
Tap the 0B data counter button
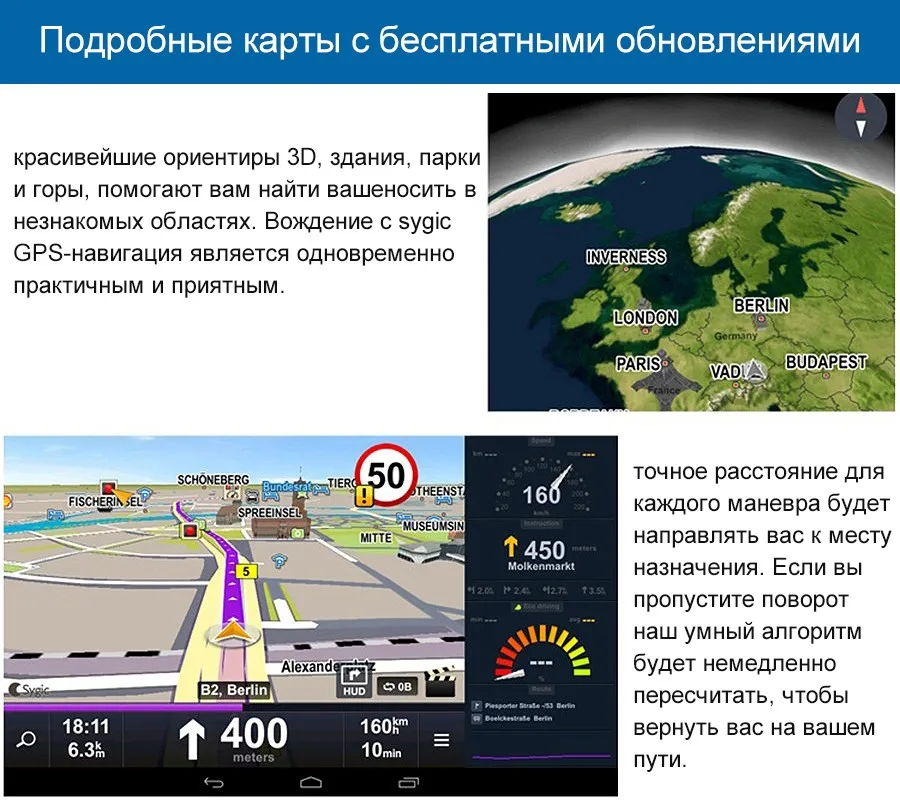(x=397, y=686)
